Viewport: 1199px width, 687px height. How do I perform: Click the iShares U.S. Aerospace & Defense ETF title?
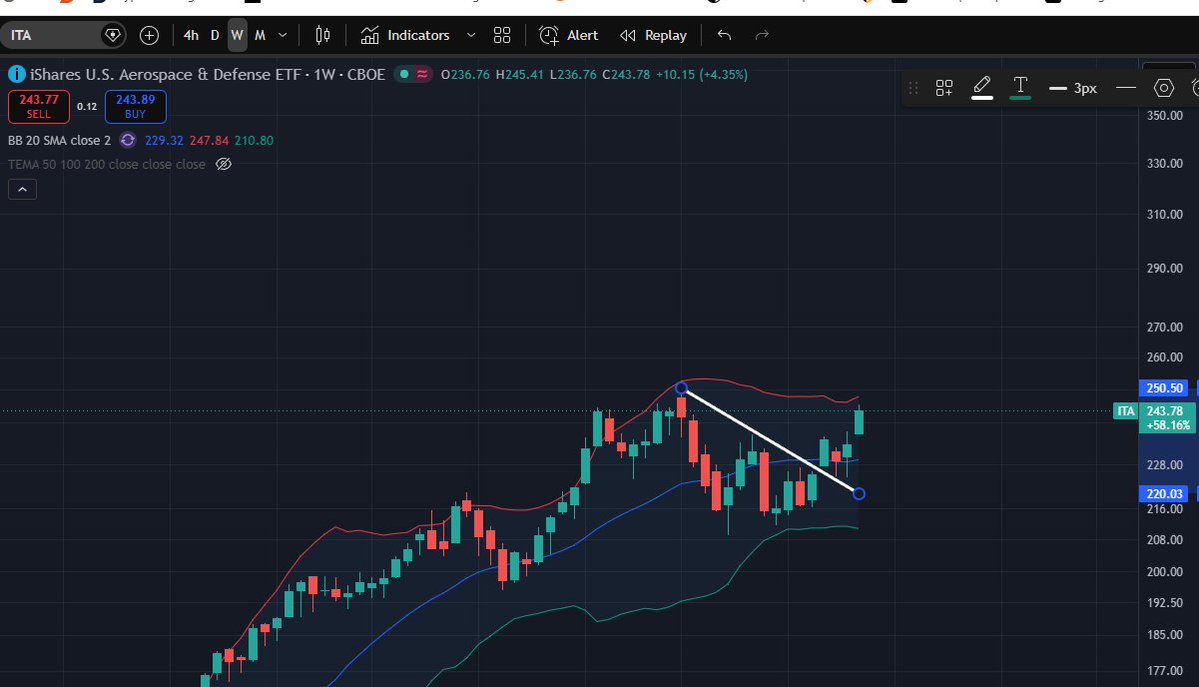tap(207, 74)
